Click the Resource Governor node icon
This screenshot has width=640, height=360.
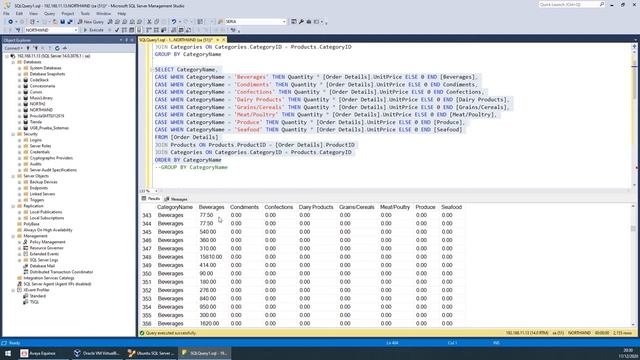tap(26, 248)
